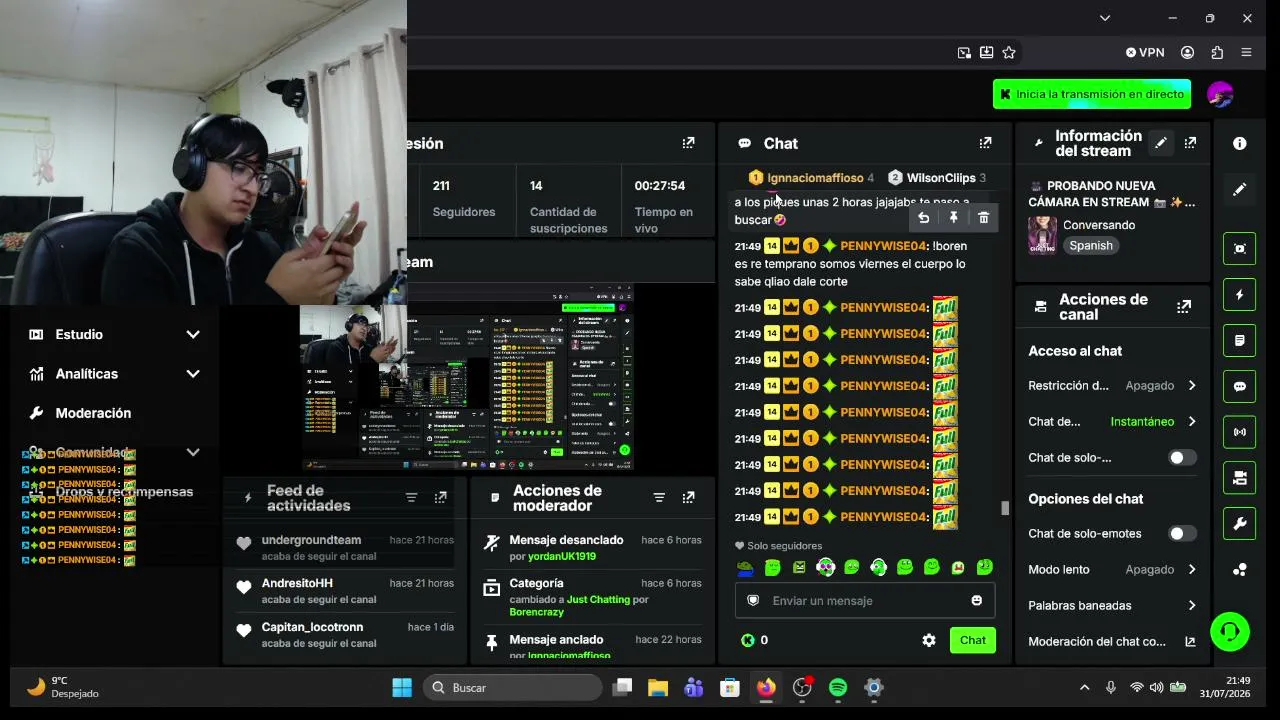1280x720 pixels.
Task: Click the lightning bolt icon in the right sidebar
Action: [x=1240, y=295]
